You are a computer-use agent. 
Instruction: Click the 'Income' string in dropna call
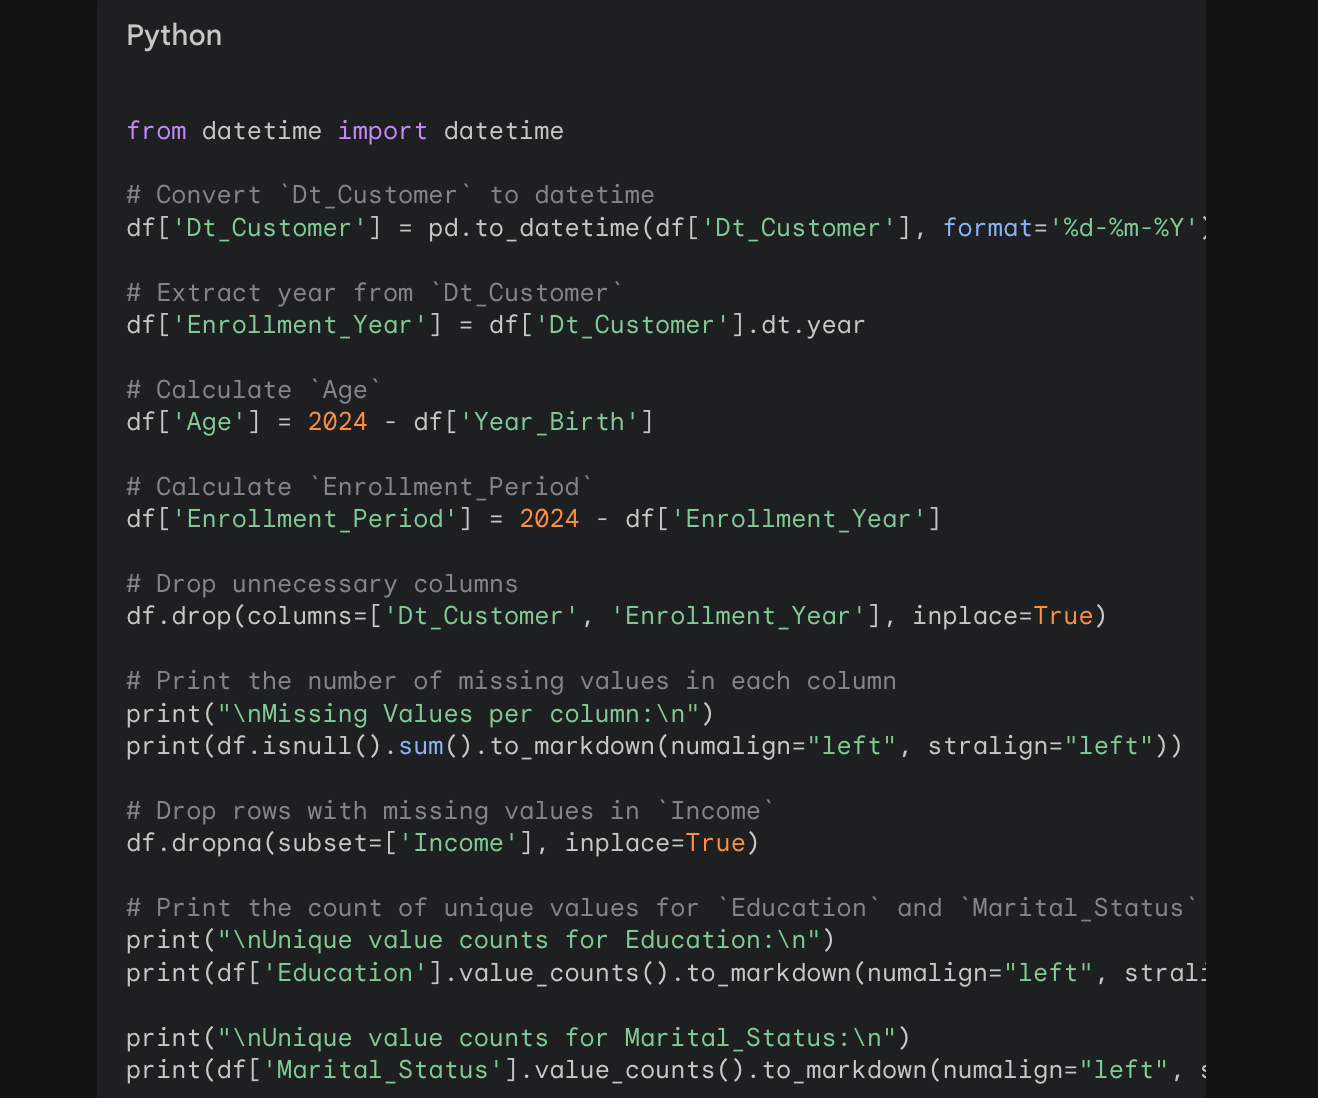coord(458,843)
